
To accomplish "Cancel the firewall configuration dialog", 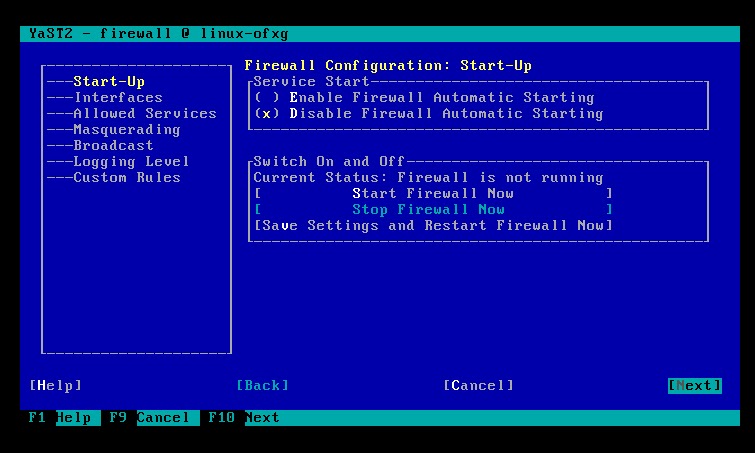I will coord(478,385).
